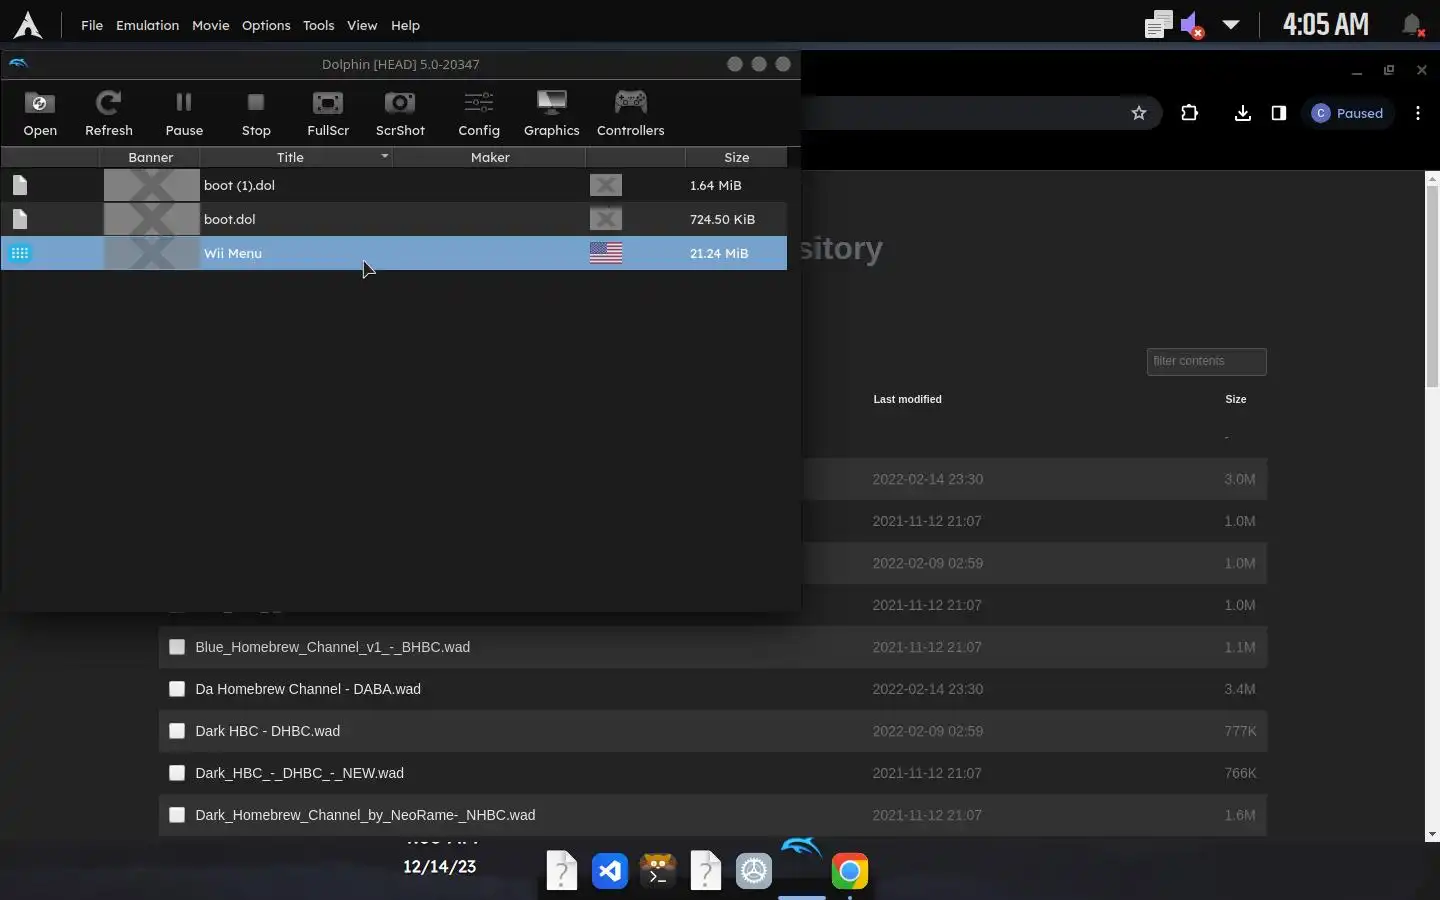
Task: Sort game list by Maker column
Action: [x=490, y=157]
